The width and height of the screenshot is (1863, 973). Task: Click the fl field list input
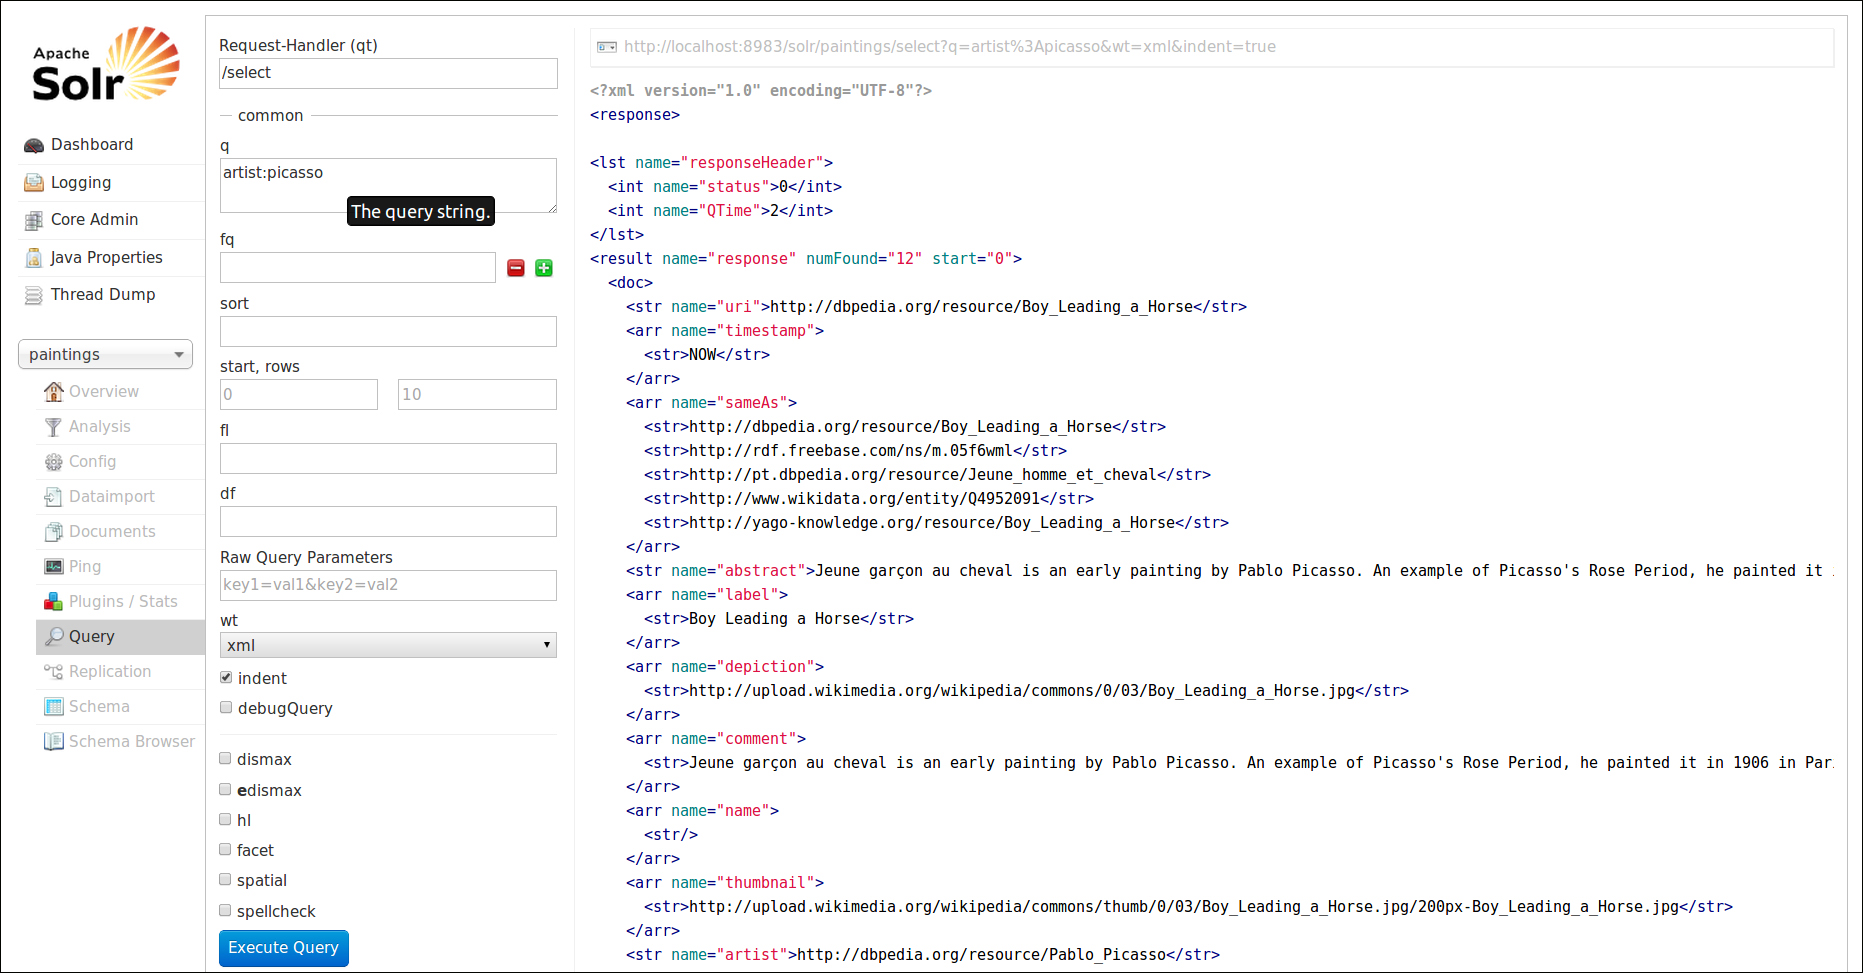click(x=388, y=458)
